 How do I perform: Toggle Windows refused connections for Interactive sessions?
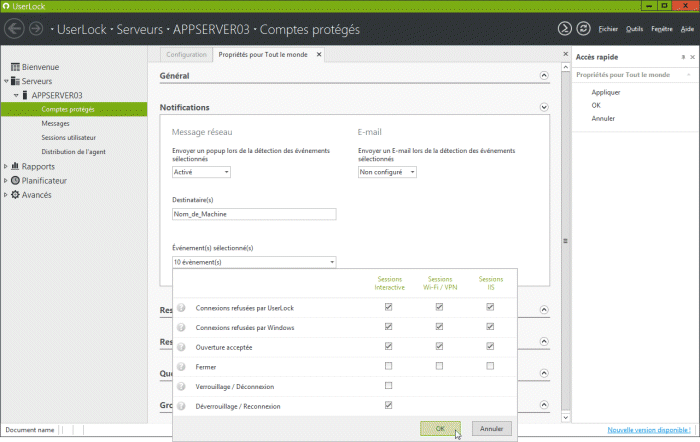click(x=388, y=327)
